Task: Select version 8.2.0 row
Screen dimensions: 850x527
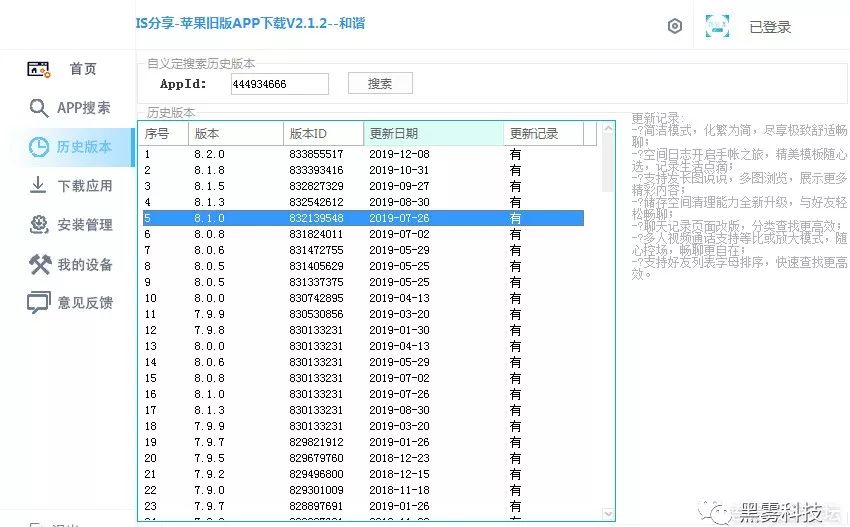Action: coord(363,155)
